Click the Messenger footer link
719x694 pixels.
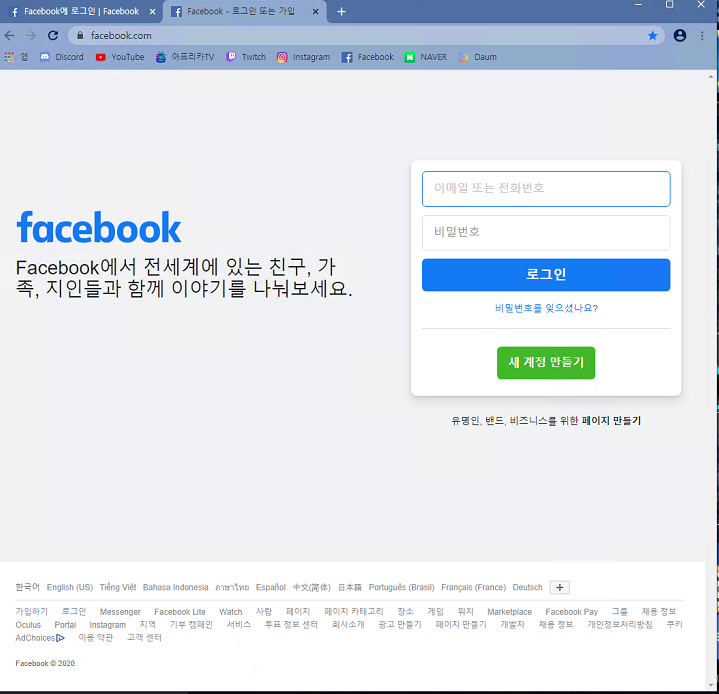click(120, 611)
